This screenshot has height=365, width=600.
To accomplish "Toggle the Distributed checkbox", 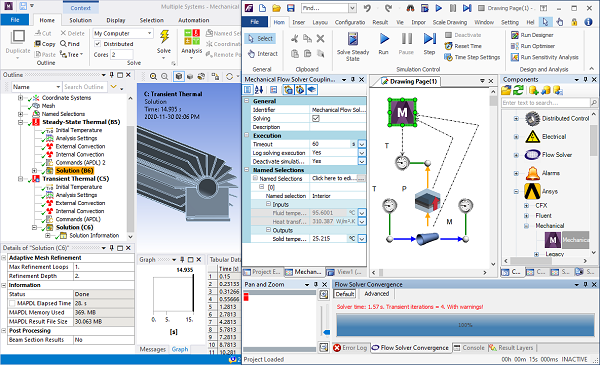I will point(98,44).
